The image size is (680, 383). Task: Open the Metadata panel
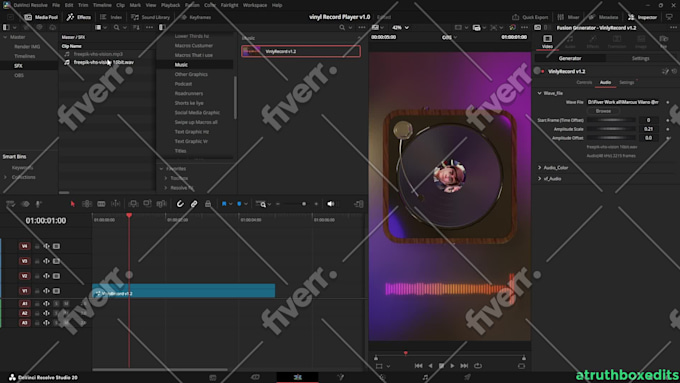(603, 17)
